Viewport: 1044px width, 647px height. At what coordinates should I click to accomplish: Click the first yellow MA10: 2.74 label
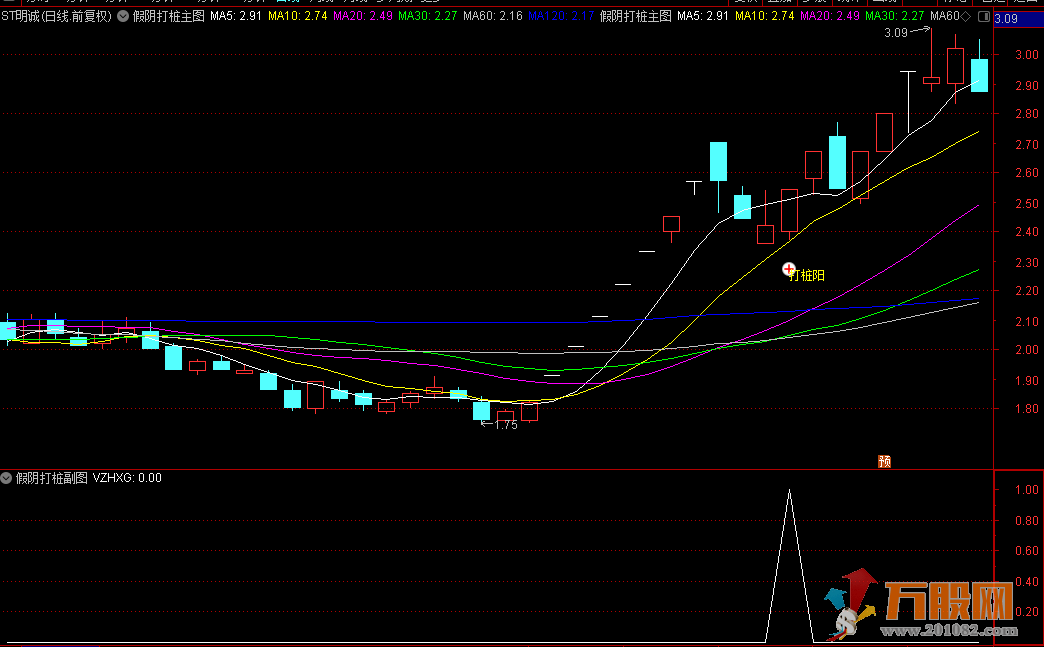click(x=298, y=16)
